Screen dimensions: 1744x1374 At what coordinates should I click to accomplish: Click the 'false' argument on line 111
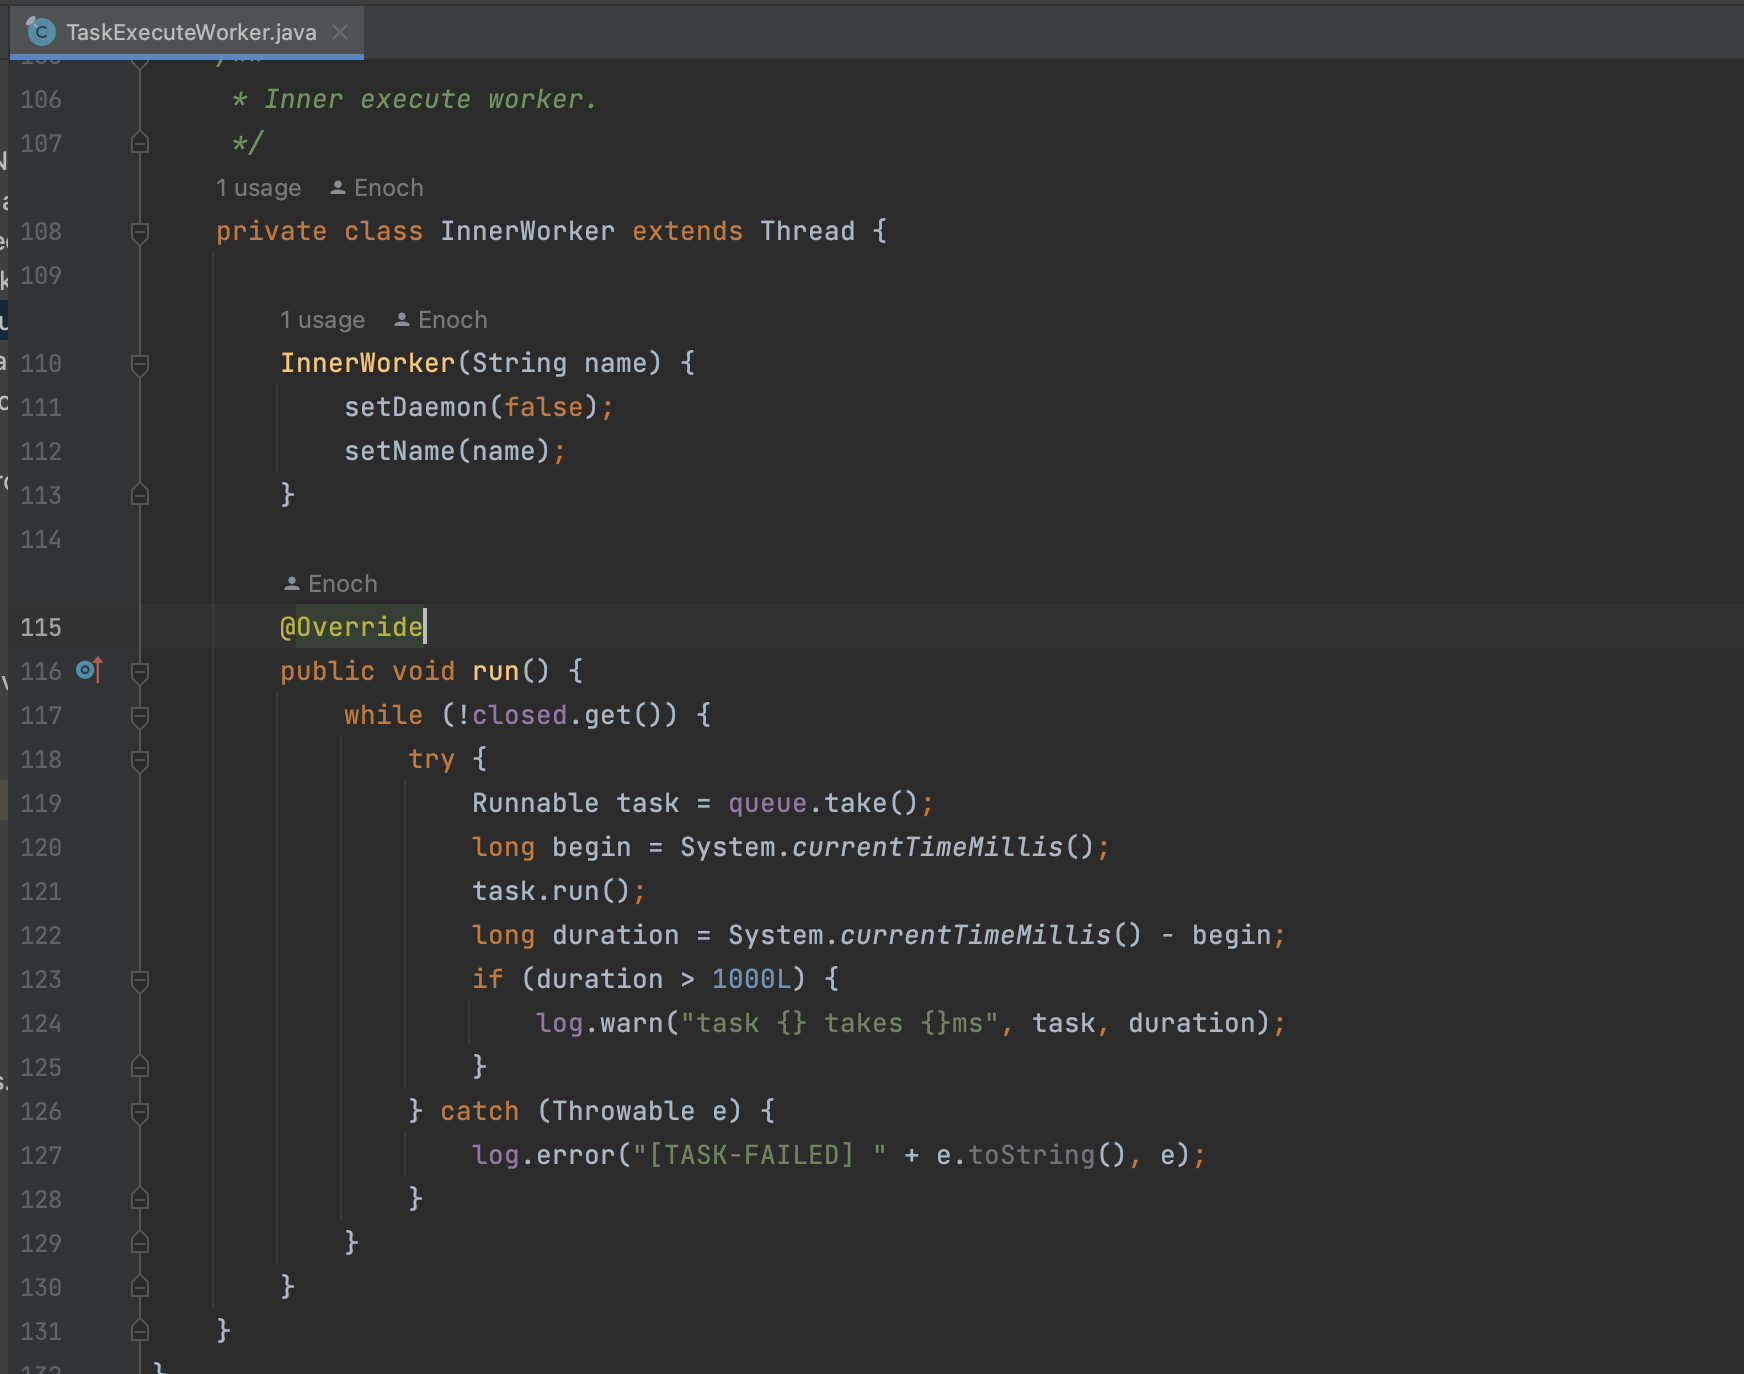(x=543, y=407)
